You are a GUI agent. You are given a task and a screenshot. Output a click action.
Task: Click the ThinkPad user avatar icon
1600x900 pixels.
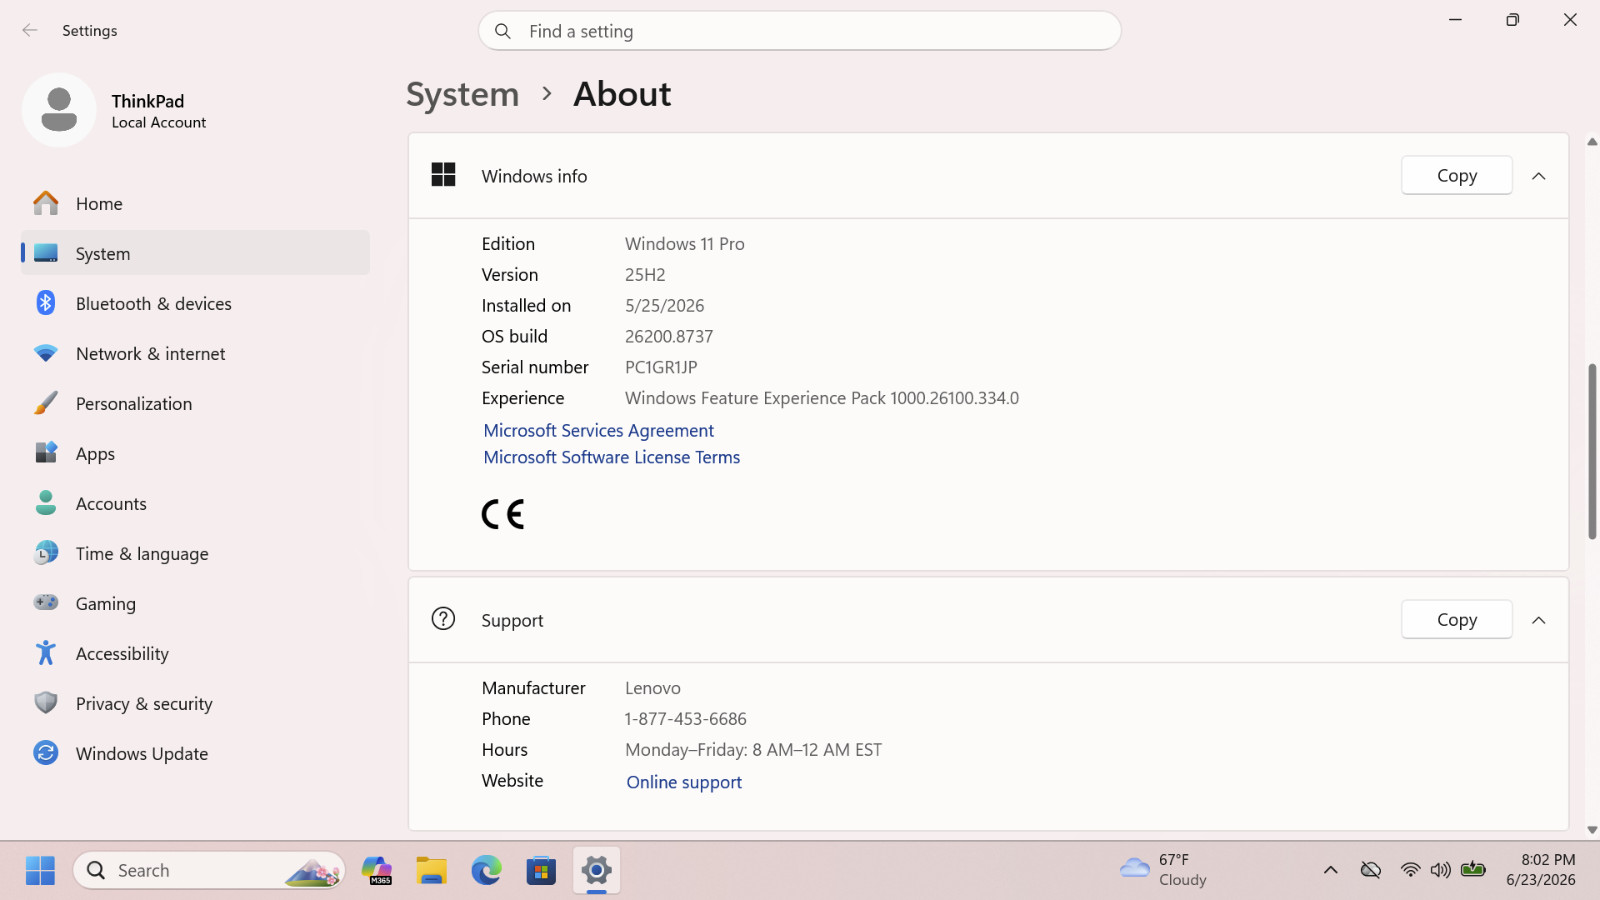point(59,110)
